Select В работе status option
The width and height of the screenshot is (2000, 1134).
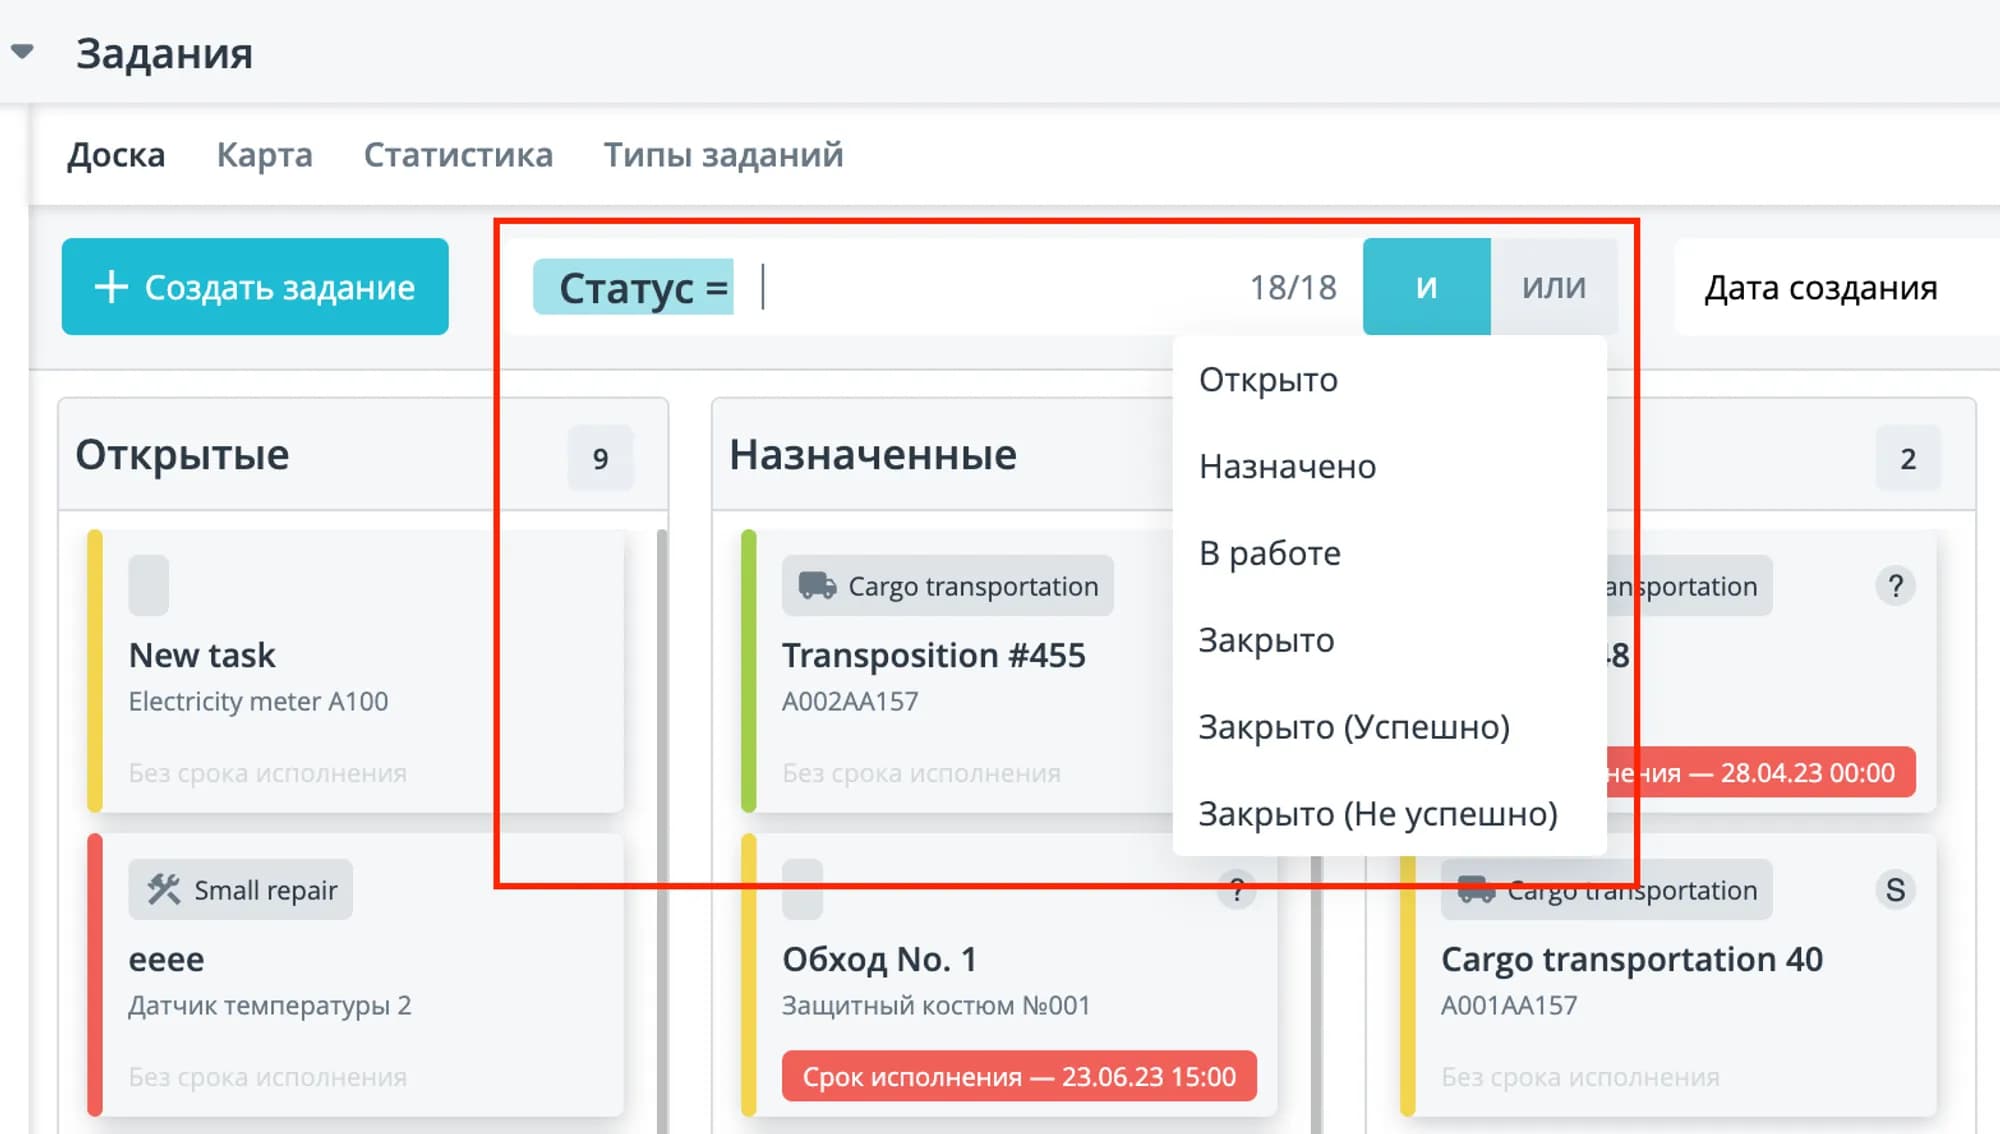point(1269,553)
